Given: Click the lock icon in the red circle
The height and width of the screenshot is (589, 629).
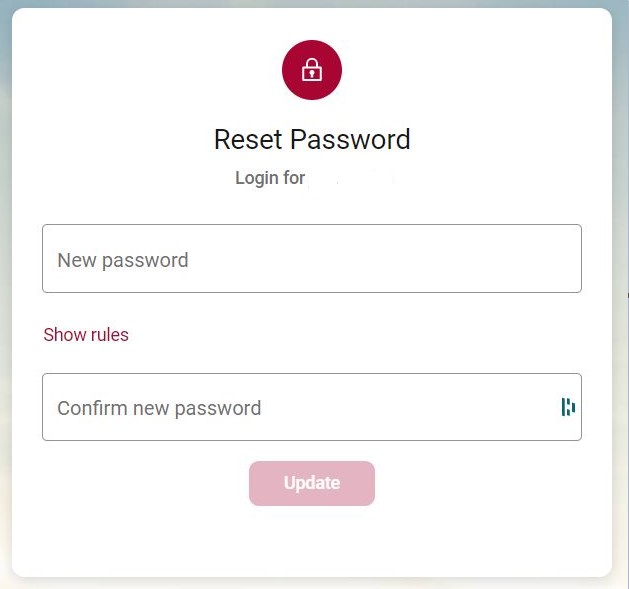Looking at the screenshot, I should click(312, 70).
